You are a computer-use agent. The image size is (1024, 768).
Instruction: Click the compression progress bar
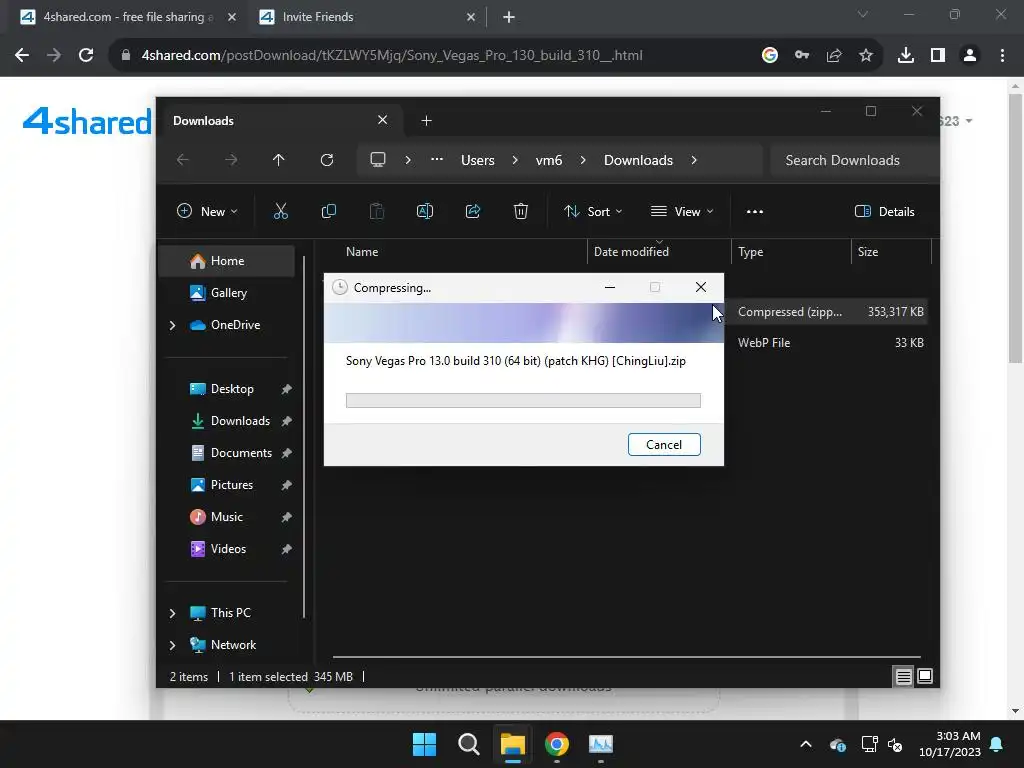tap(523, 400)
